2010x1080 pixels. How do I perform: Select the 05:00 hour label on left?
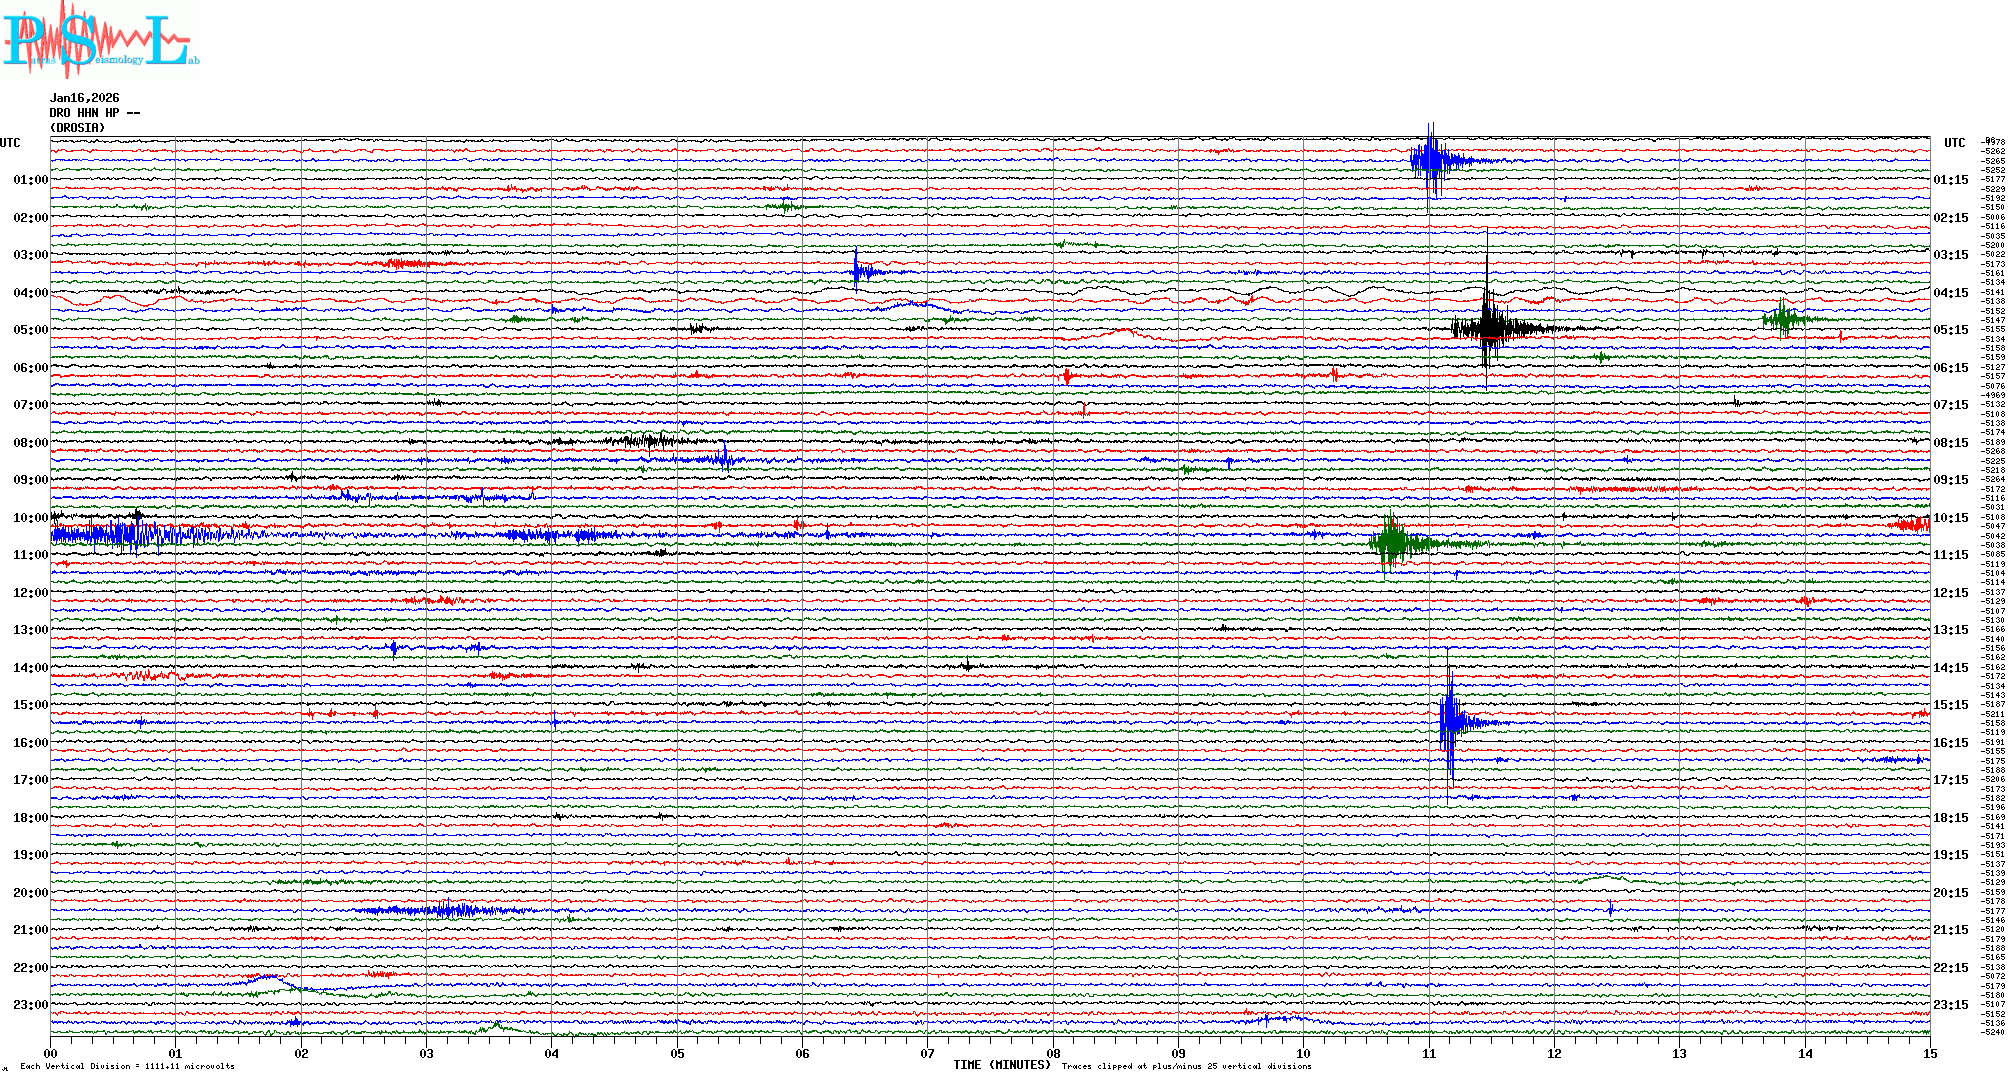tap(30, 330)
